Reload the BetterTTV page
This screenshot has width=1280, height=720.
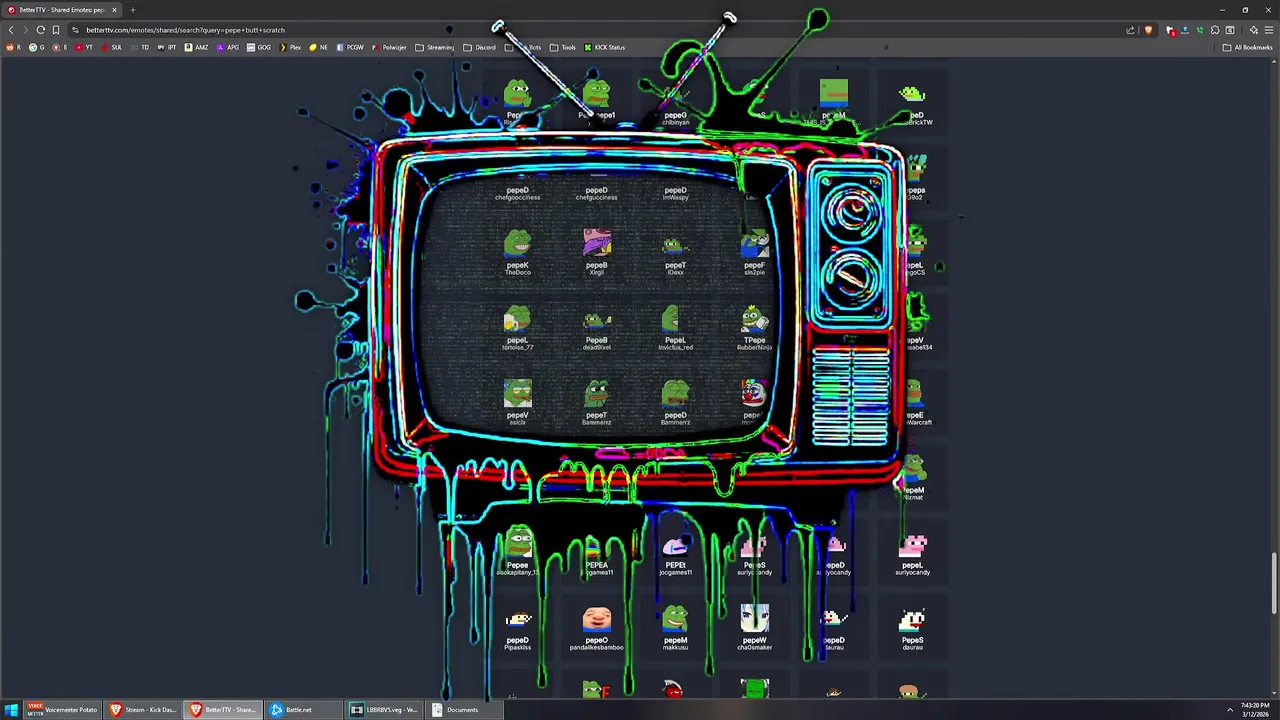[x=41, y=30]
